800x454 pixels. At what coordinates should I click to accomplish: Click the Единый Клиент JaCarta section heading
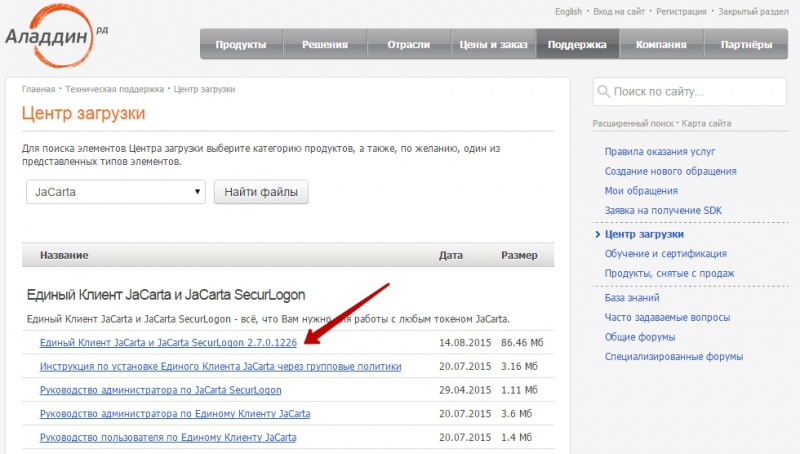pyautogui.click(x=166, y=295)
